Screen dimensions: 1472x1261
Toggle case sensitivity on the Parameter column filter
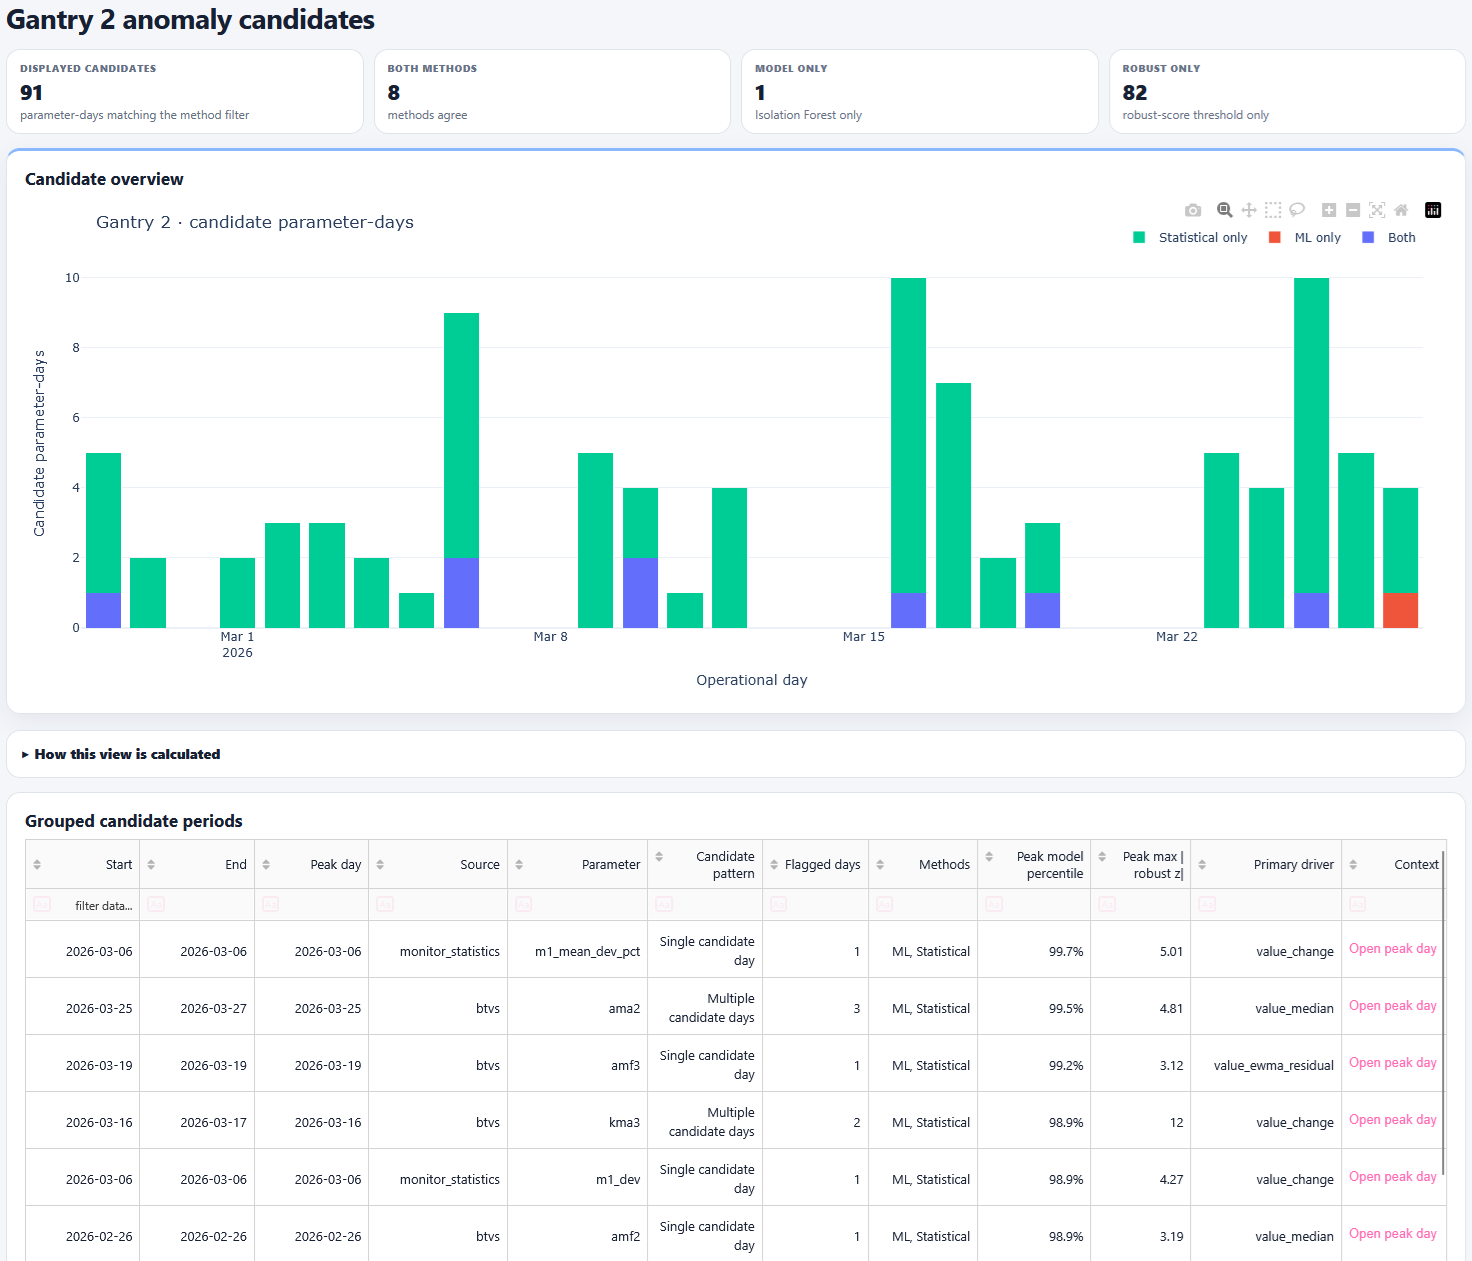[x=523, y=904]
